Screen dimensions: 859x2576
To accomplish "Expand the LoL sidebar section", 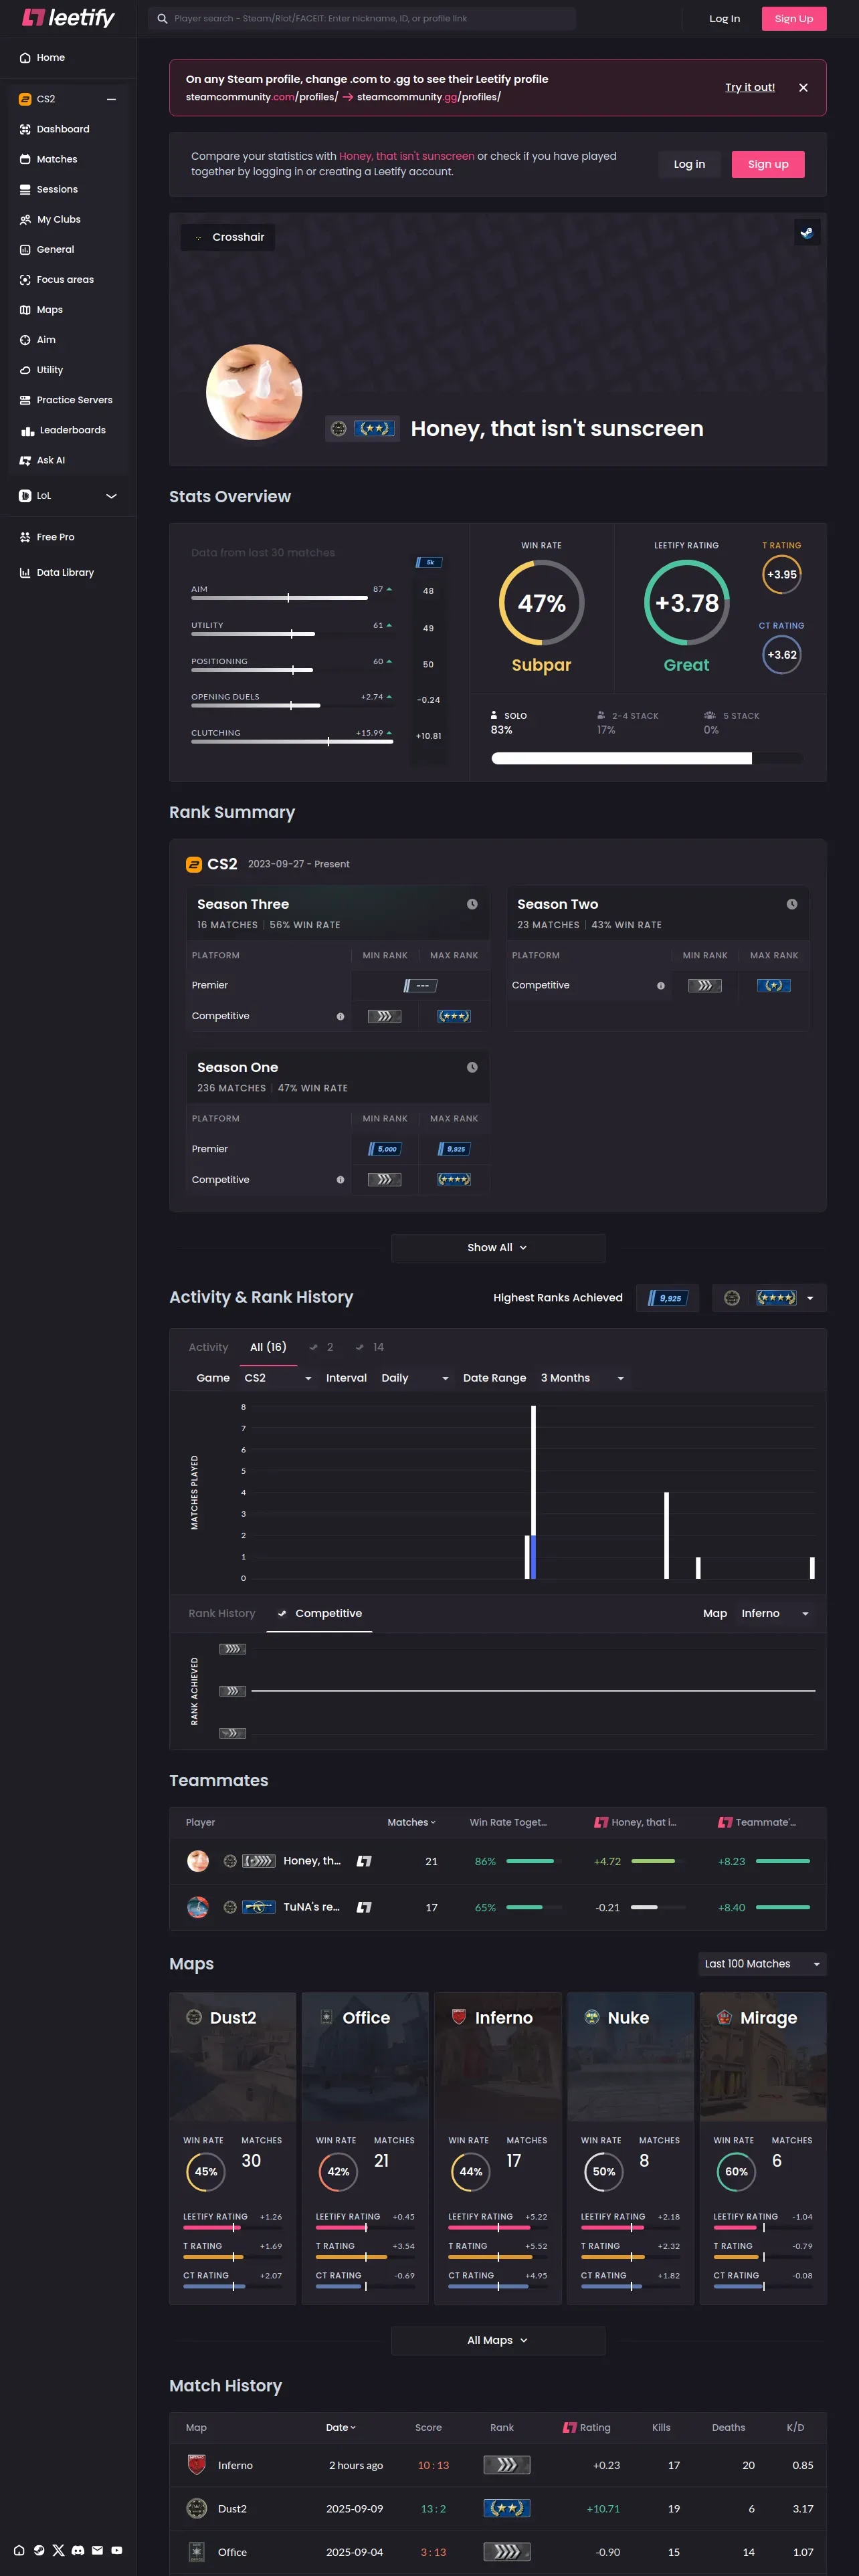I will 111,496.
